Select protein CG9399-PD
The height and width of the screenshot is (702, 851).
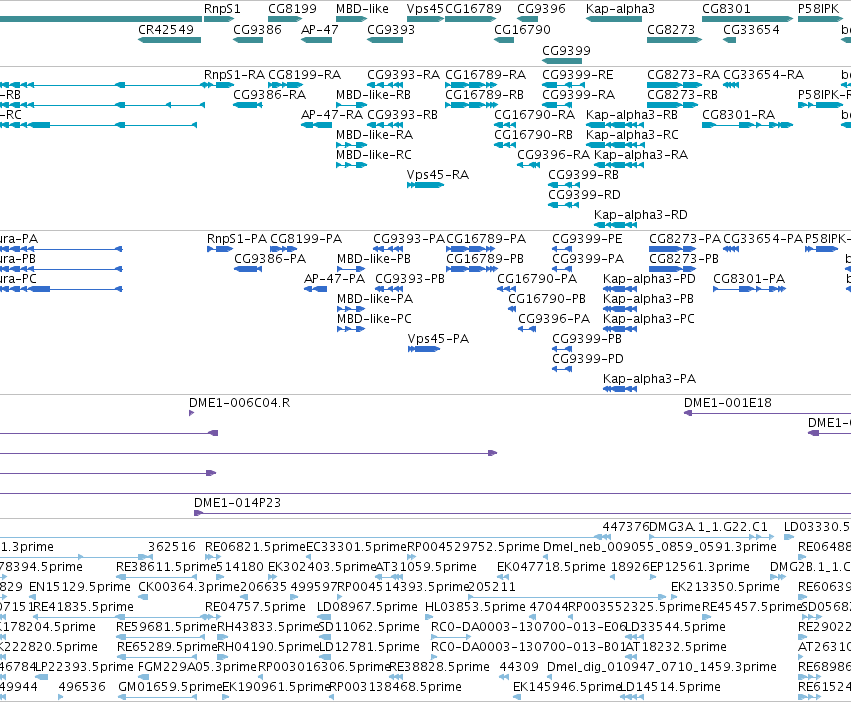coord(562,369)
